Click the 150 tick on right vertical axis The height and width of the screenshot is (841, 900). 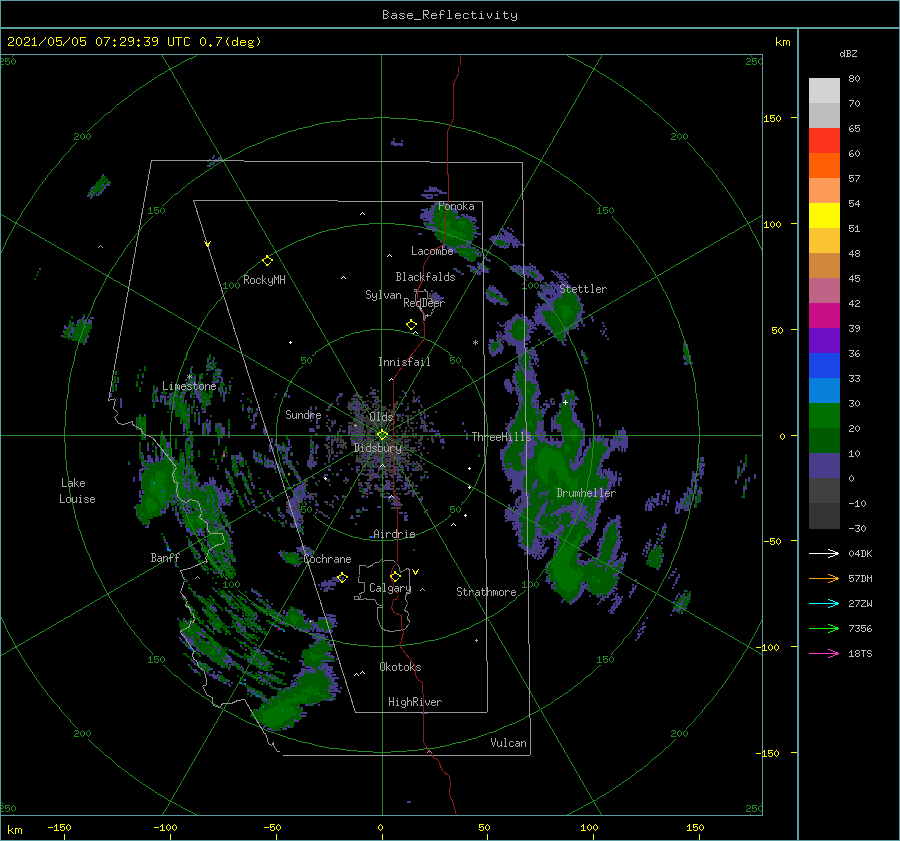[772, 118]
